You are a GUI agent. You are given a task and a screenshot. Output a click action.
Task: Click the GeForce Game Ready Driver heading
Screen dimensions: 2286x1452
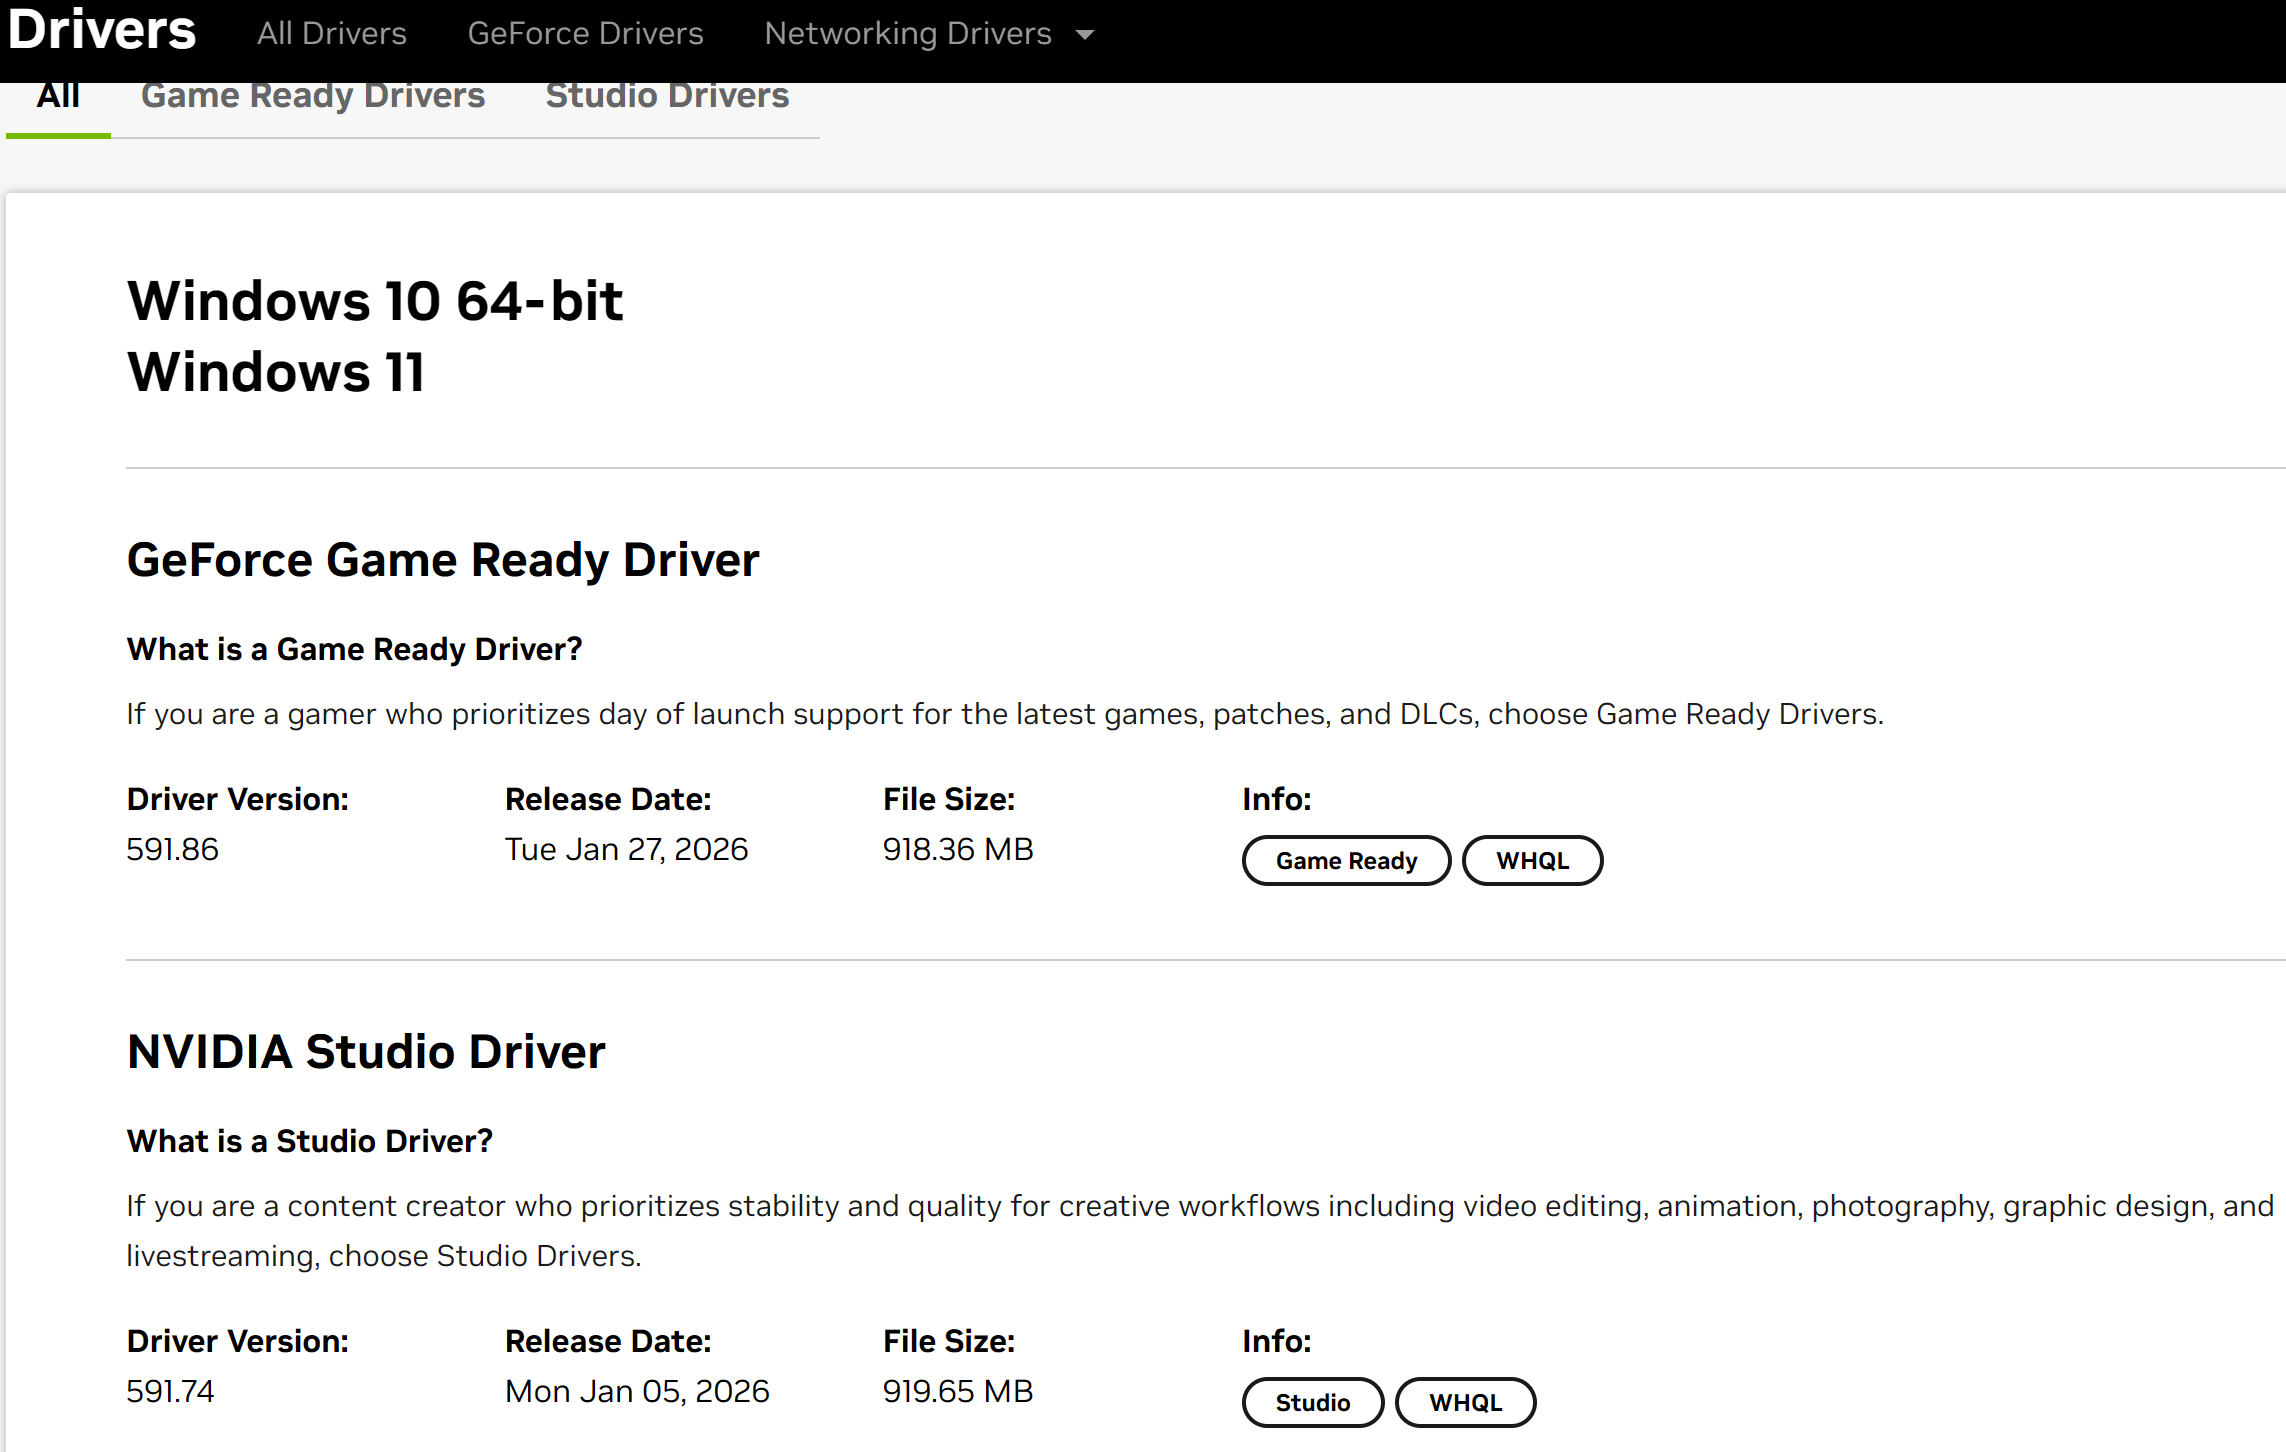(x=442, y=560)
